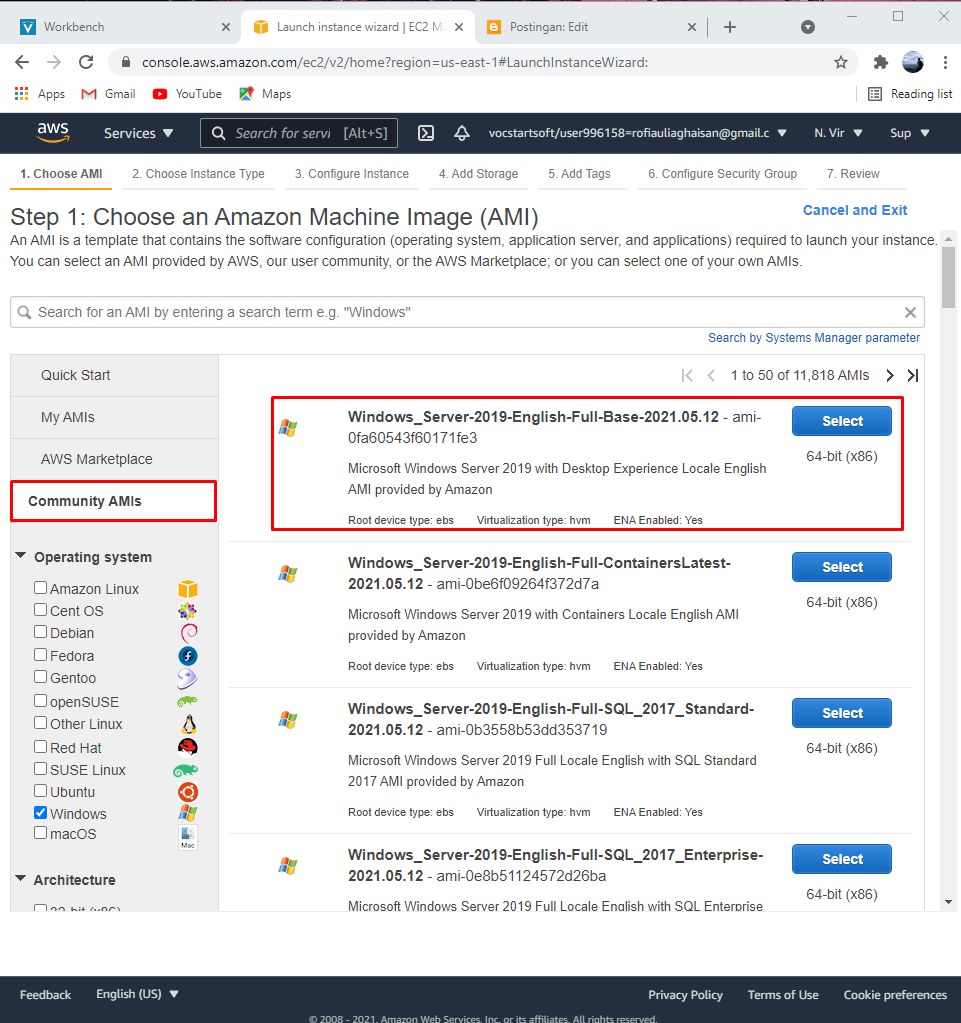961x1023 pixels.
Task: Go to step 7. Review
Action: coord(853,174)
